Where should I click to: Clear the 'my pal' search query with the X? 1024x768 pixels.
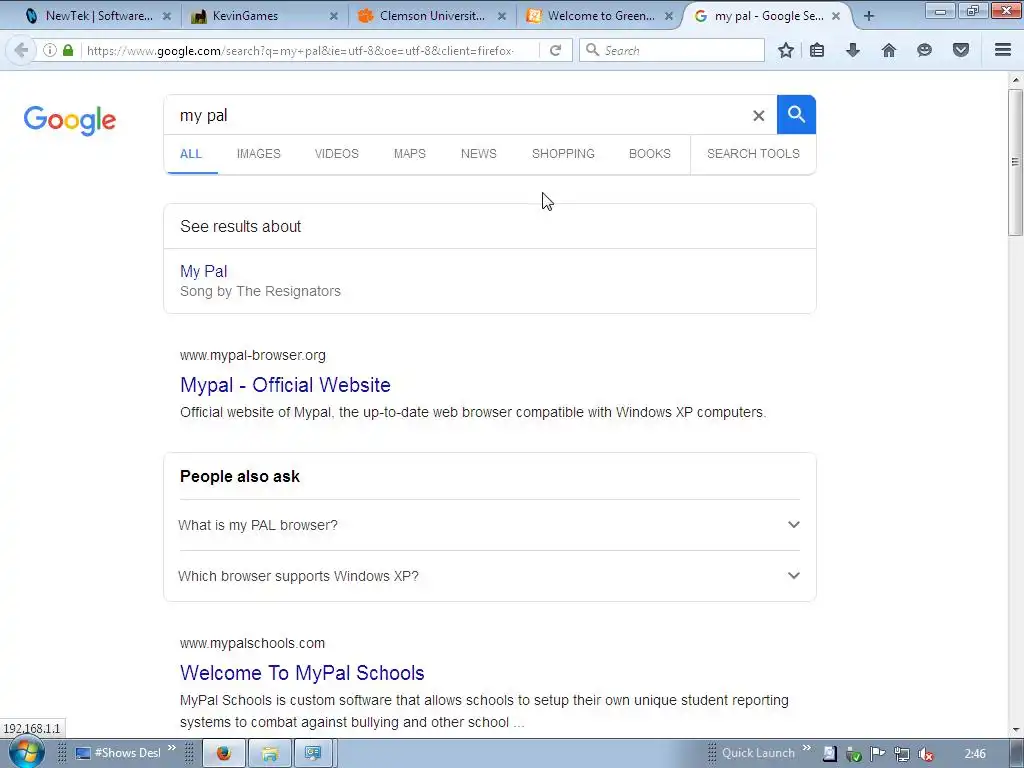click(758, 116)
